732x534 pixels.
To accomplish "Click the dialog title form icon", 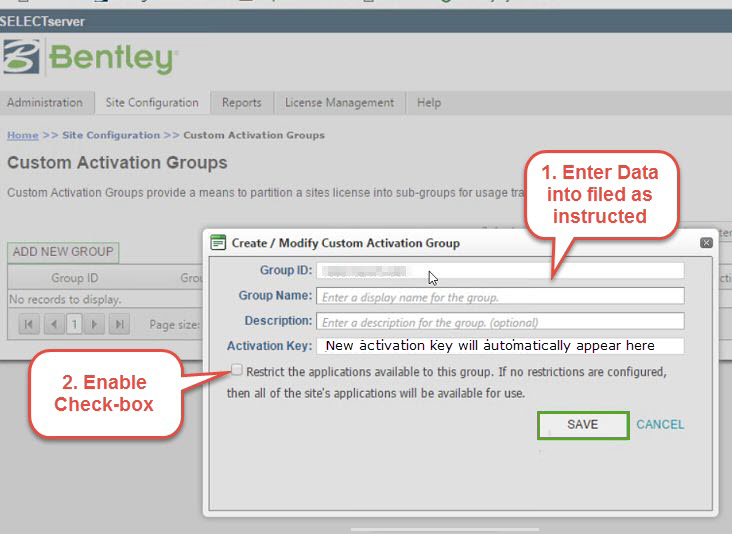I will (x=218, y=243).
